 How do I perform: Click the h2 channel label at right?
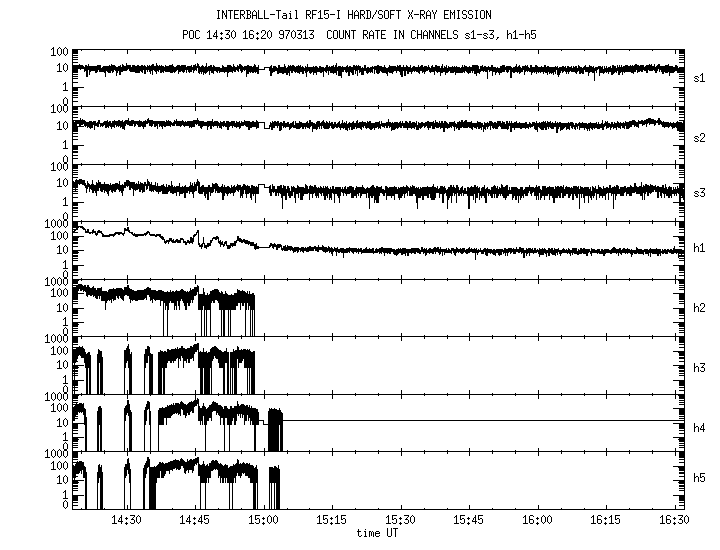pyautogui.click(x=700, y=308)
